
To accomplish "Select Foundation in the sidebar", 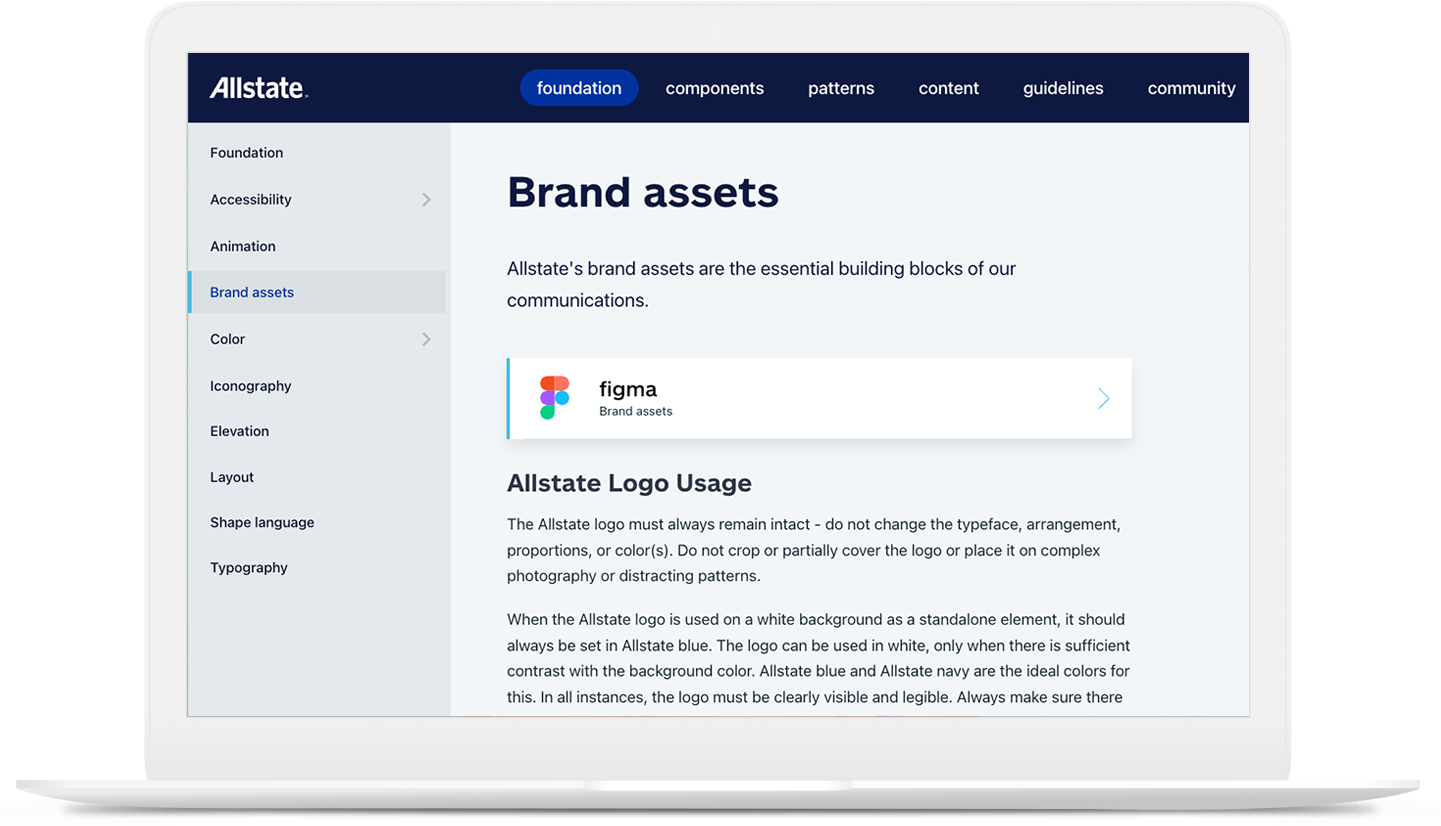I will [x=246, y=153].
